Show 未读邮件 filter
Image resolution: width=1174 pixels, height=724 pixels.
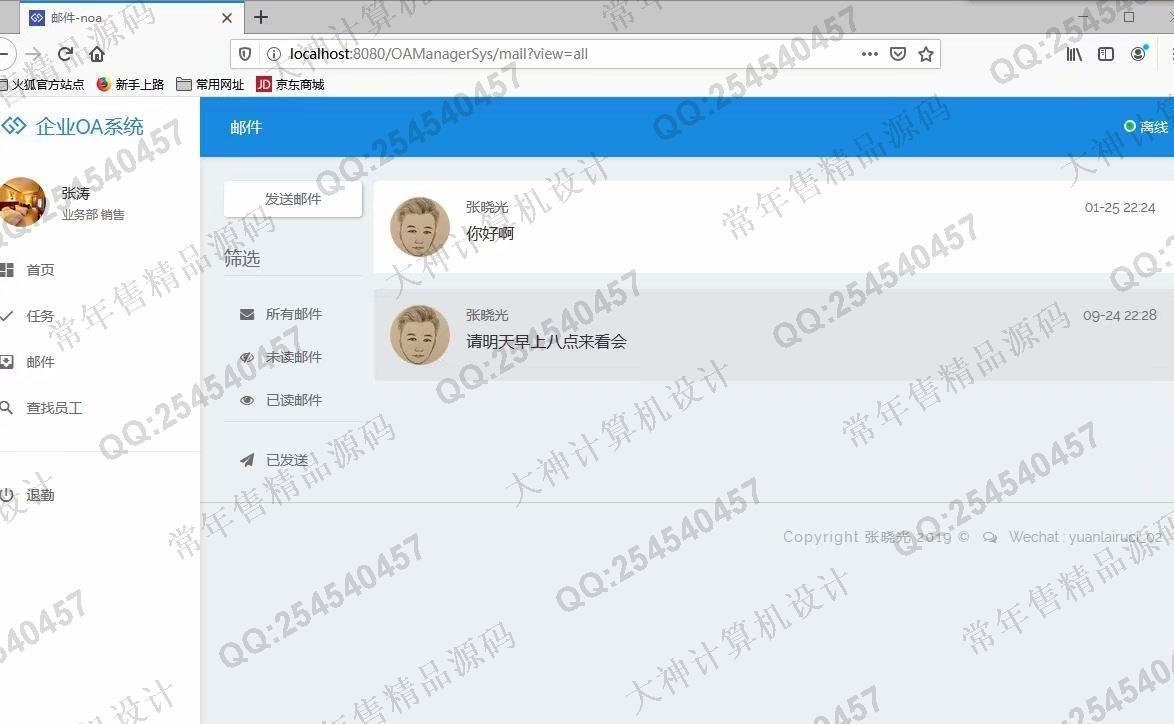click(294, 357)
